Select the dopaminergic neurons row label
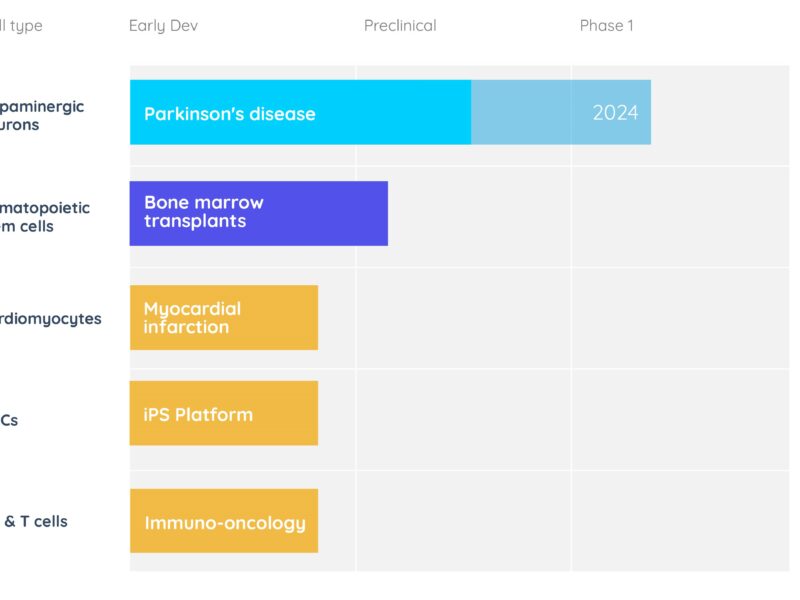This screenshot has height=600, width=800. coord(42,115)
